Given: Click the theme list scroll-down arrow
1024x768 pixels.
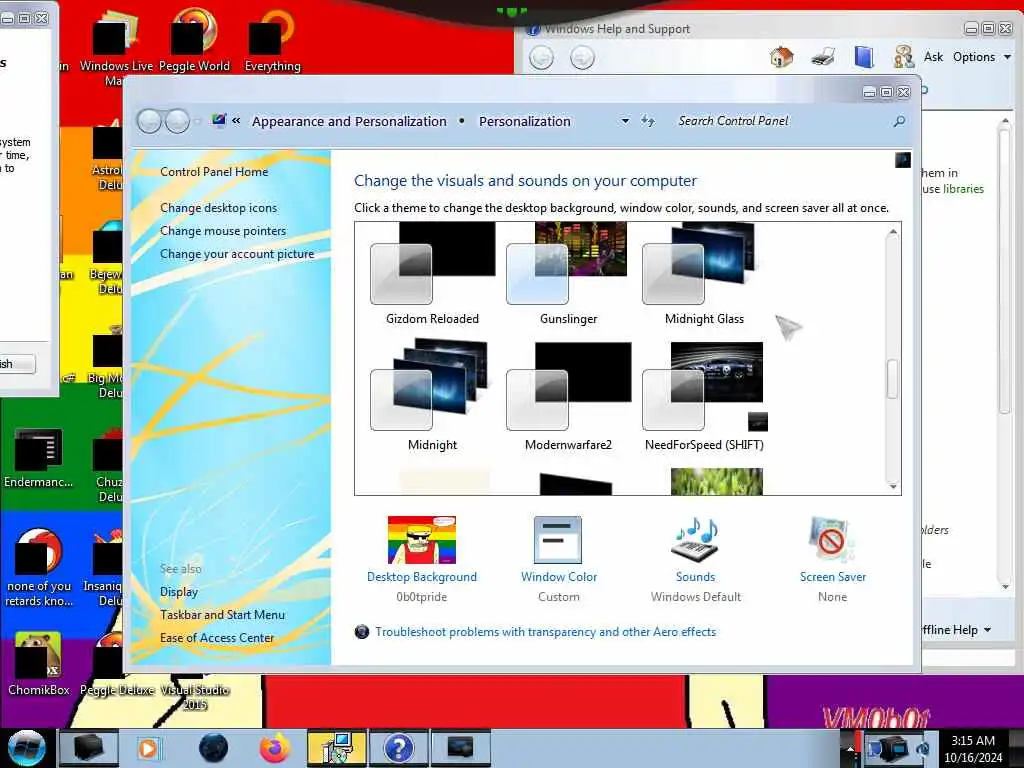Looking at the screenshot, I should click(x=893, y=486).
